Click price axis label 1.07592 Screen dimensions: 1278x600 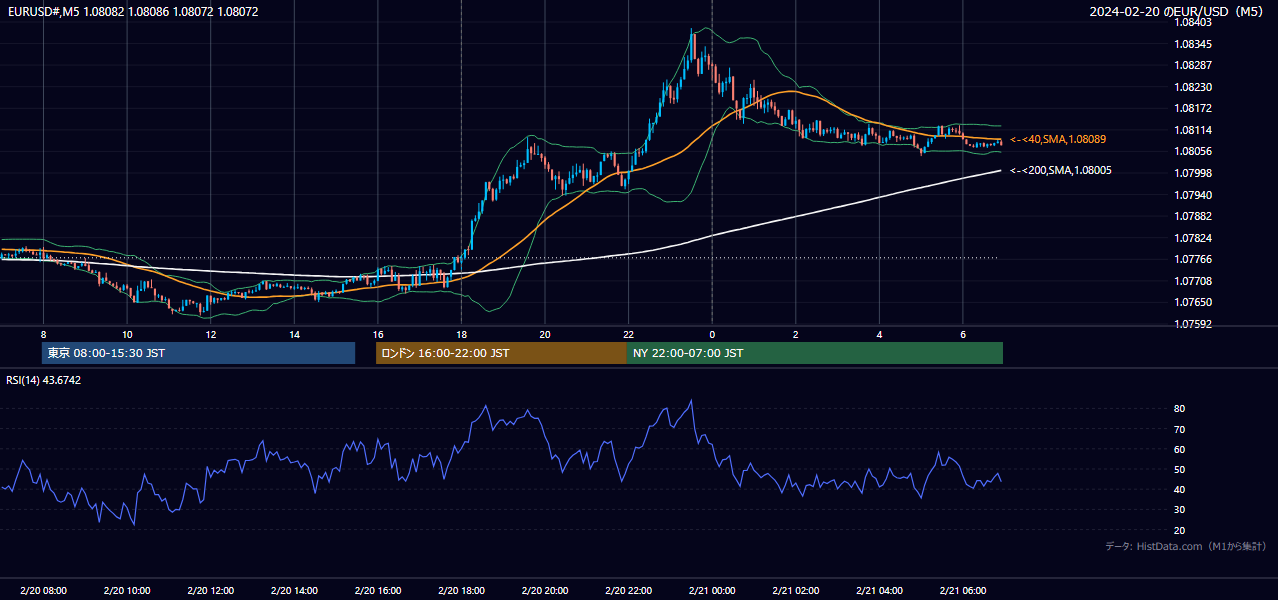[x=1192, y=324]
